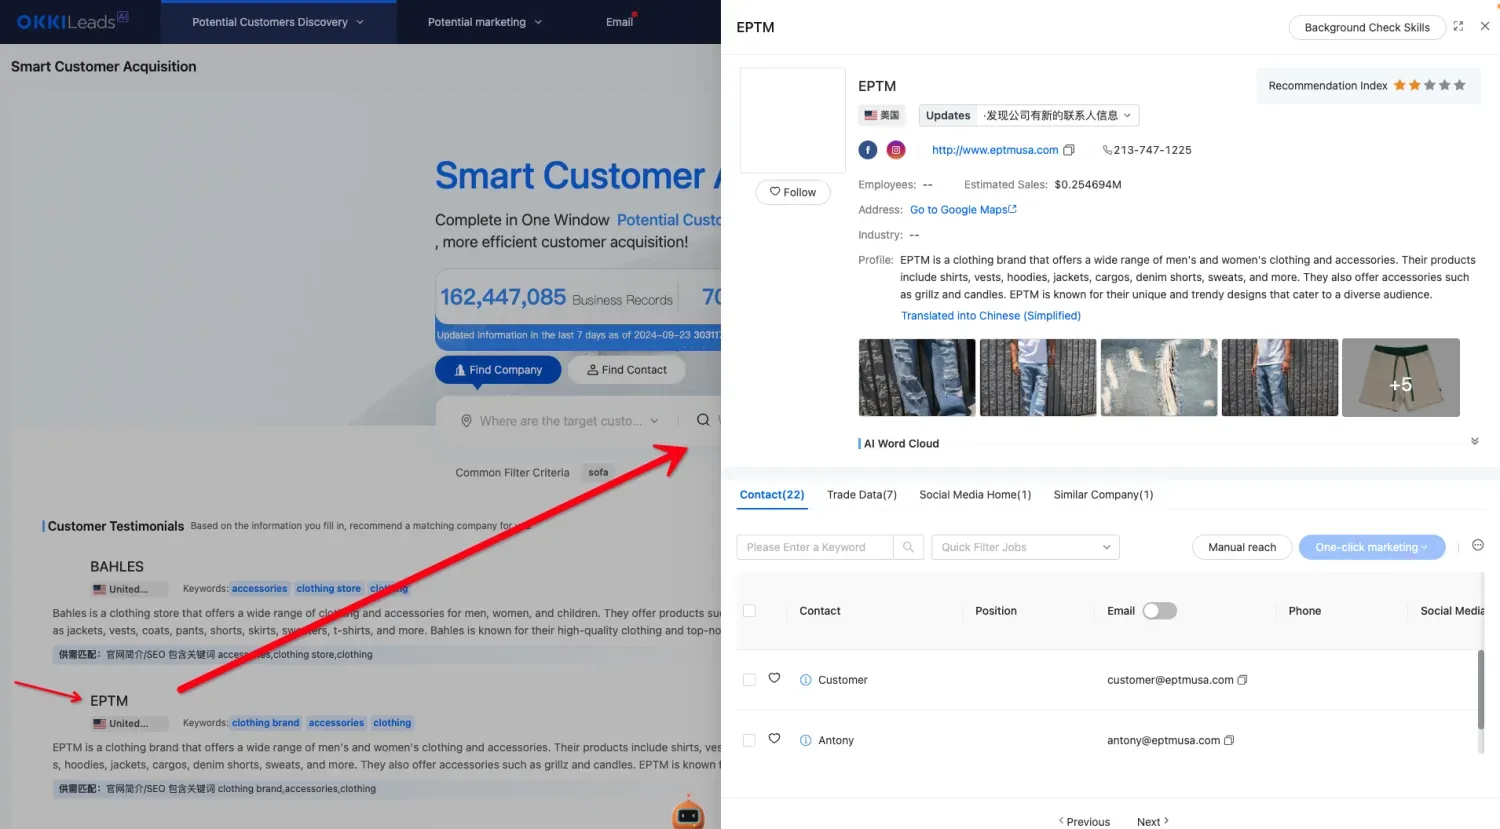Click the Phone column header
The width and height of the screenshot is (1500, 829).
[x=1305, y=611]
